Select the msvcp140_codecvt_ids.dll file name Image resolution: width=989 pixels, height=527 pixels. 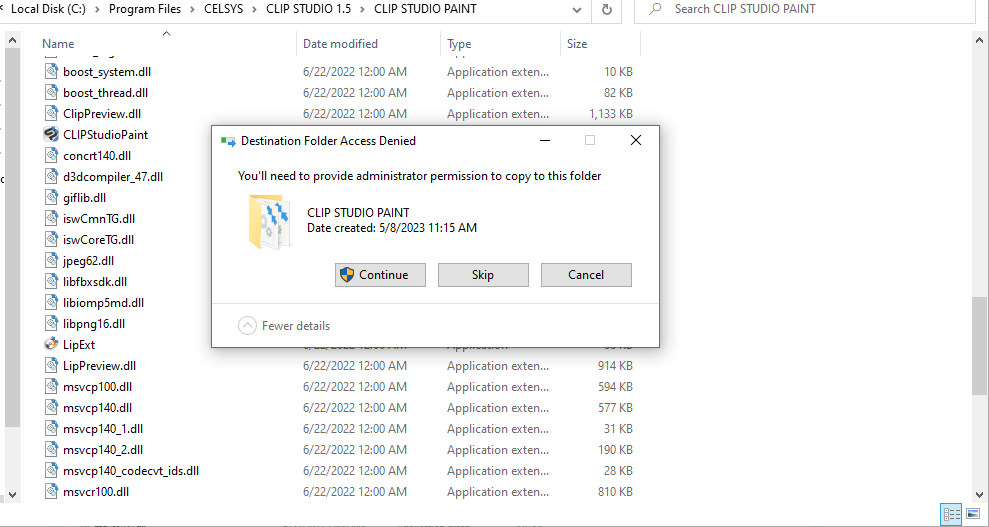[x=131, y=470]
